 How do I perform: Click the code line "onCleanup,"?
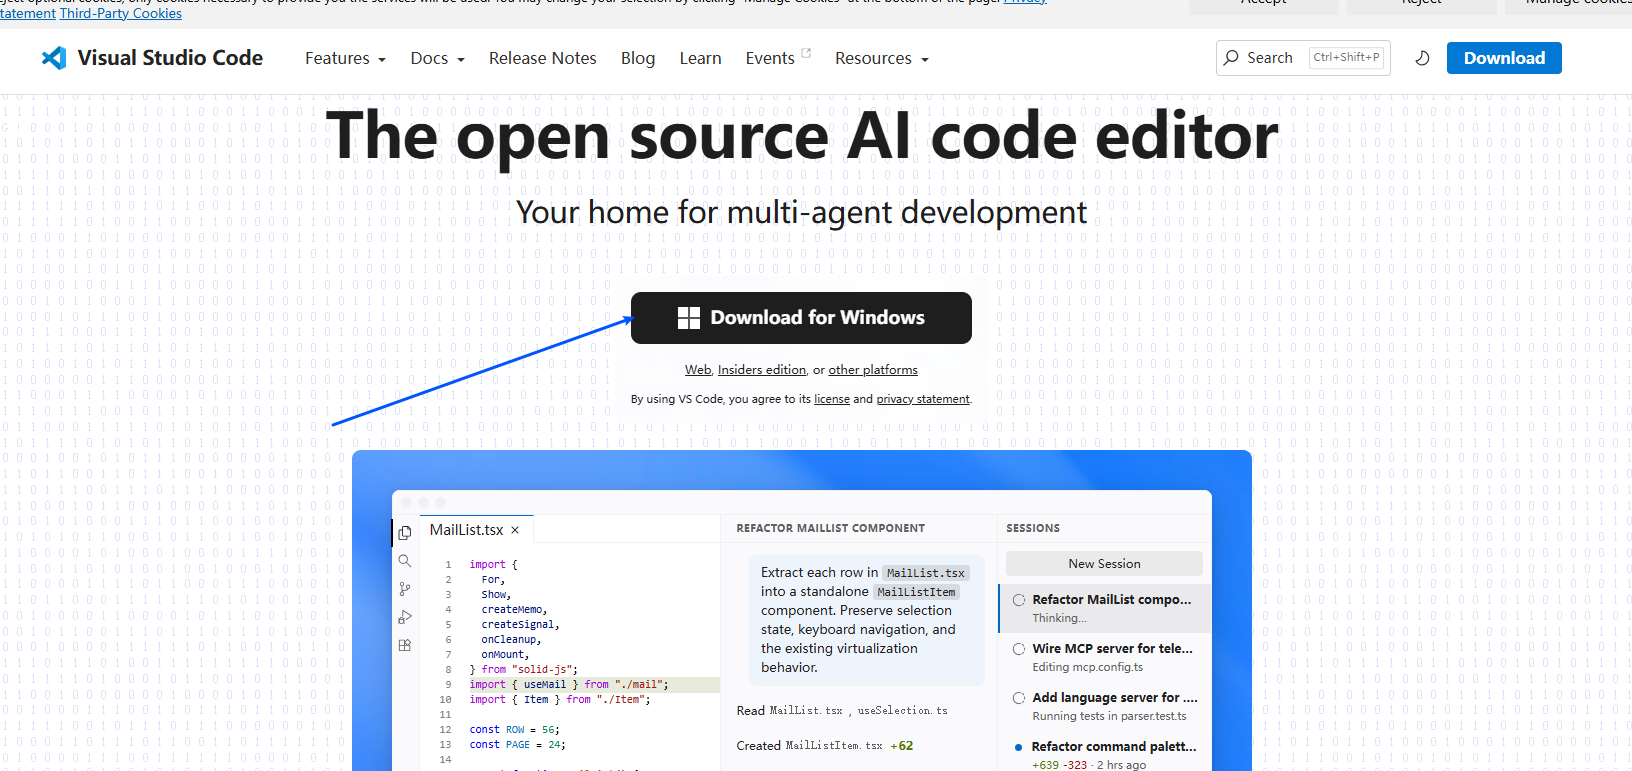coord(511,640)
